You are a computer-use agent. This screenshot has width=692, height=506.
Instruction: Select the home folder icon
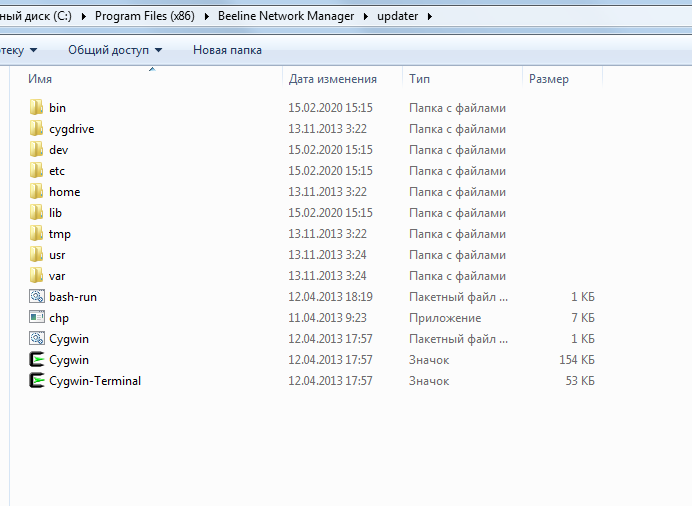pos(36,191)
